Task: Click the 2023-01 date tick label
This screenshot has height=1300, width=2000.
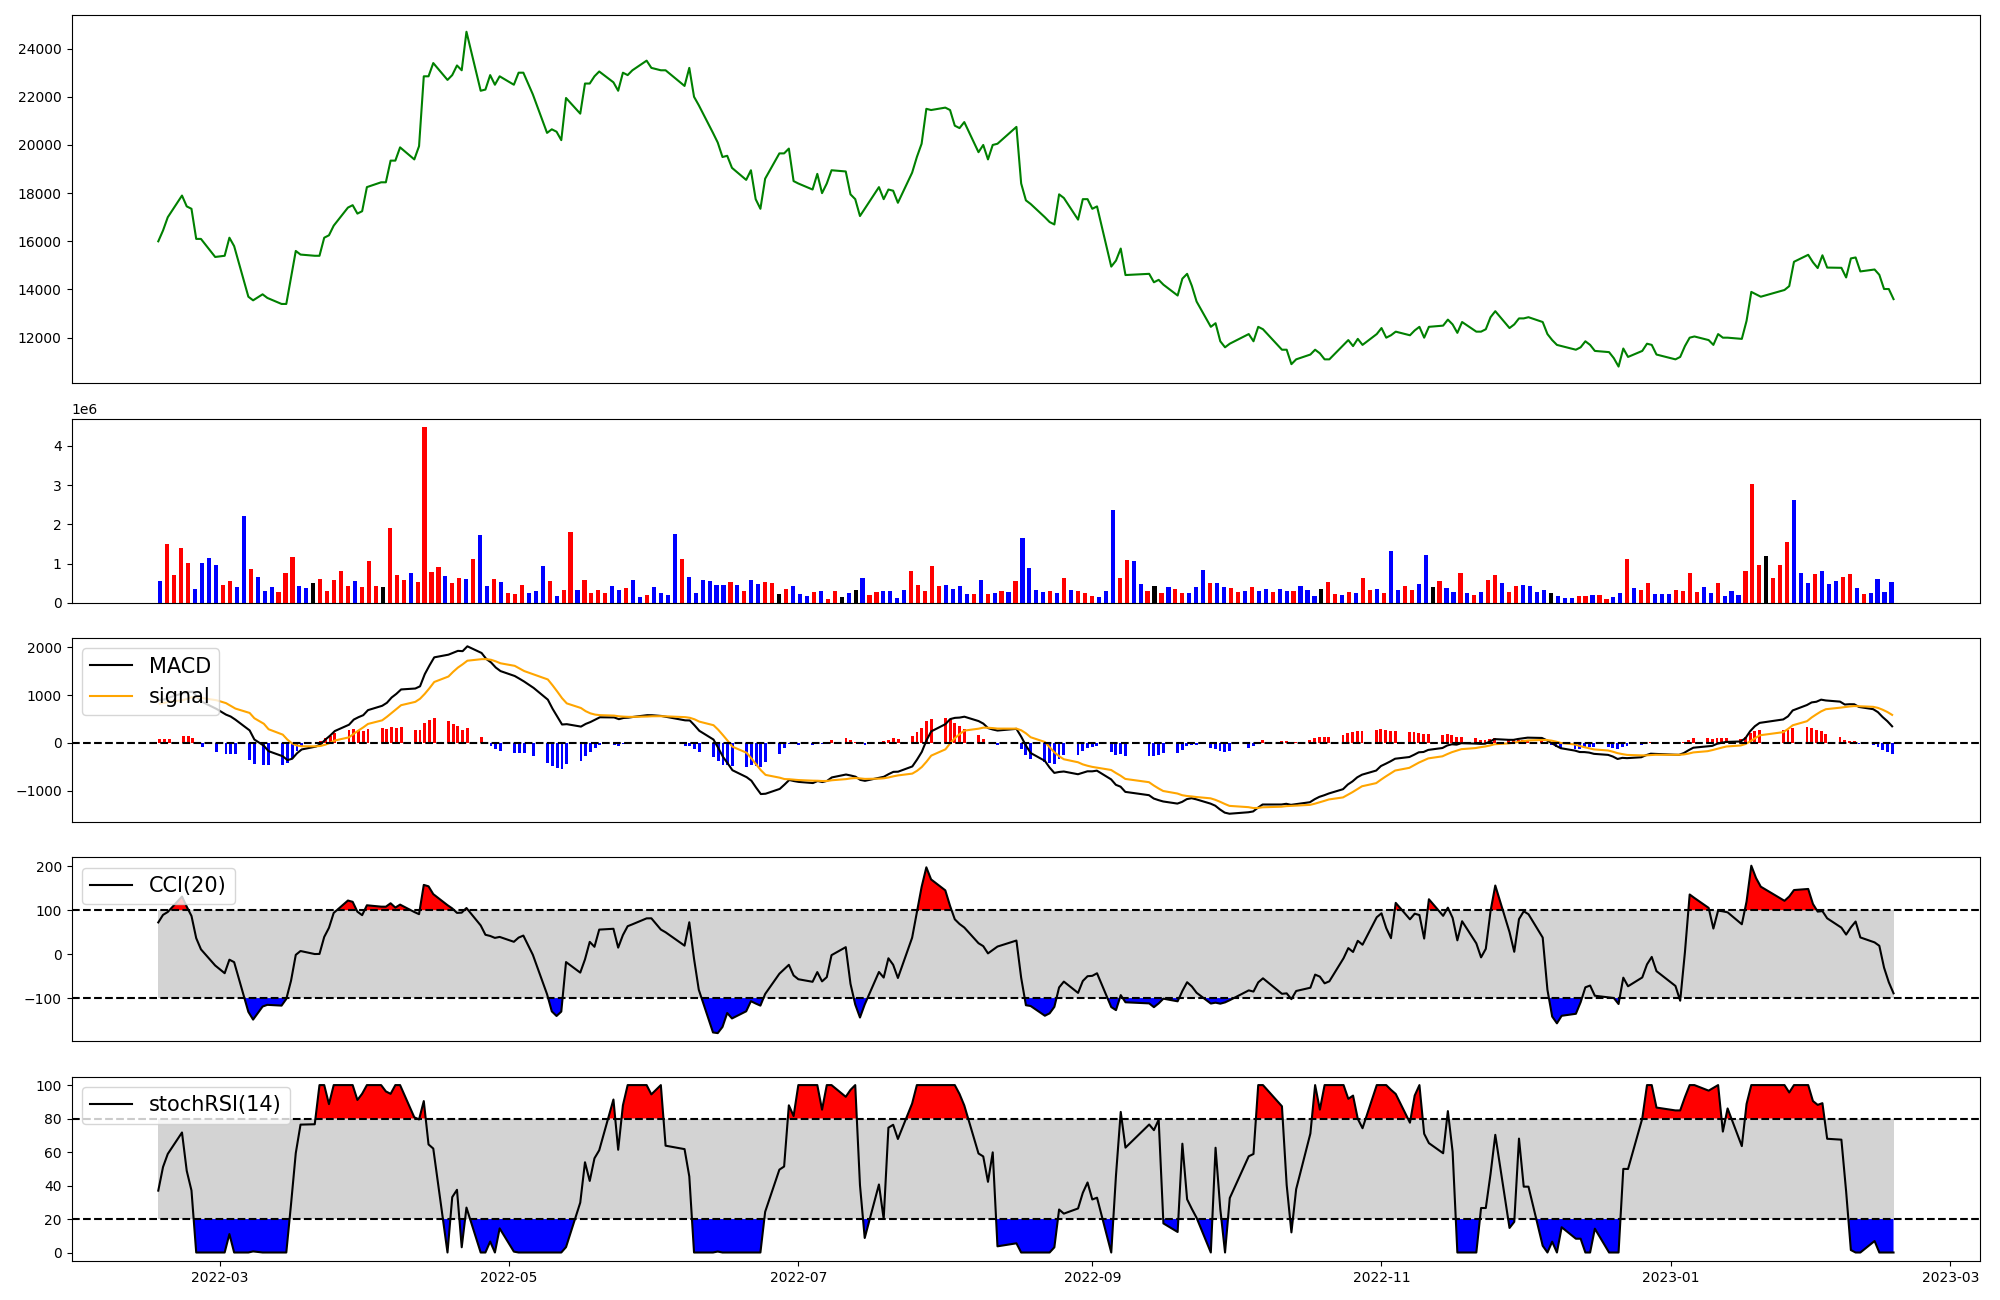Action: (x=1671, y=1277)
